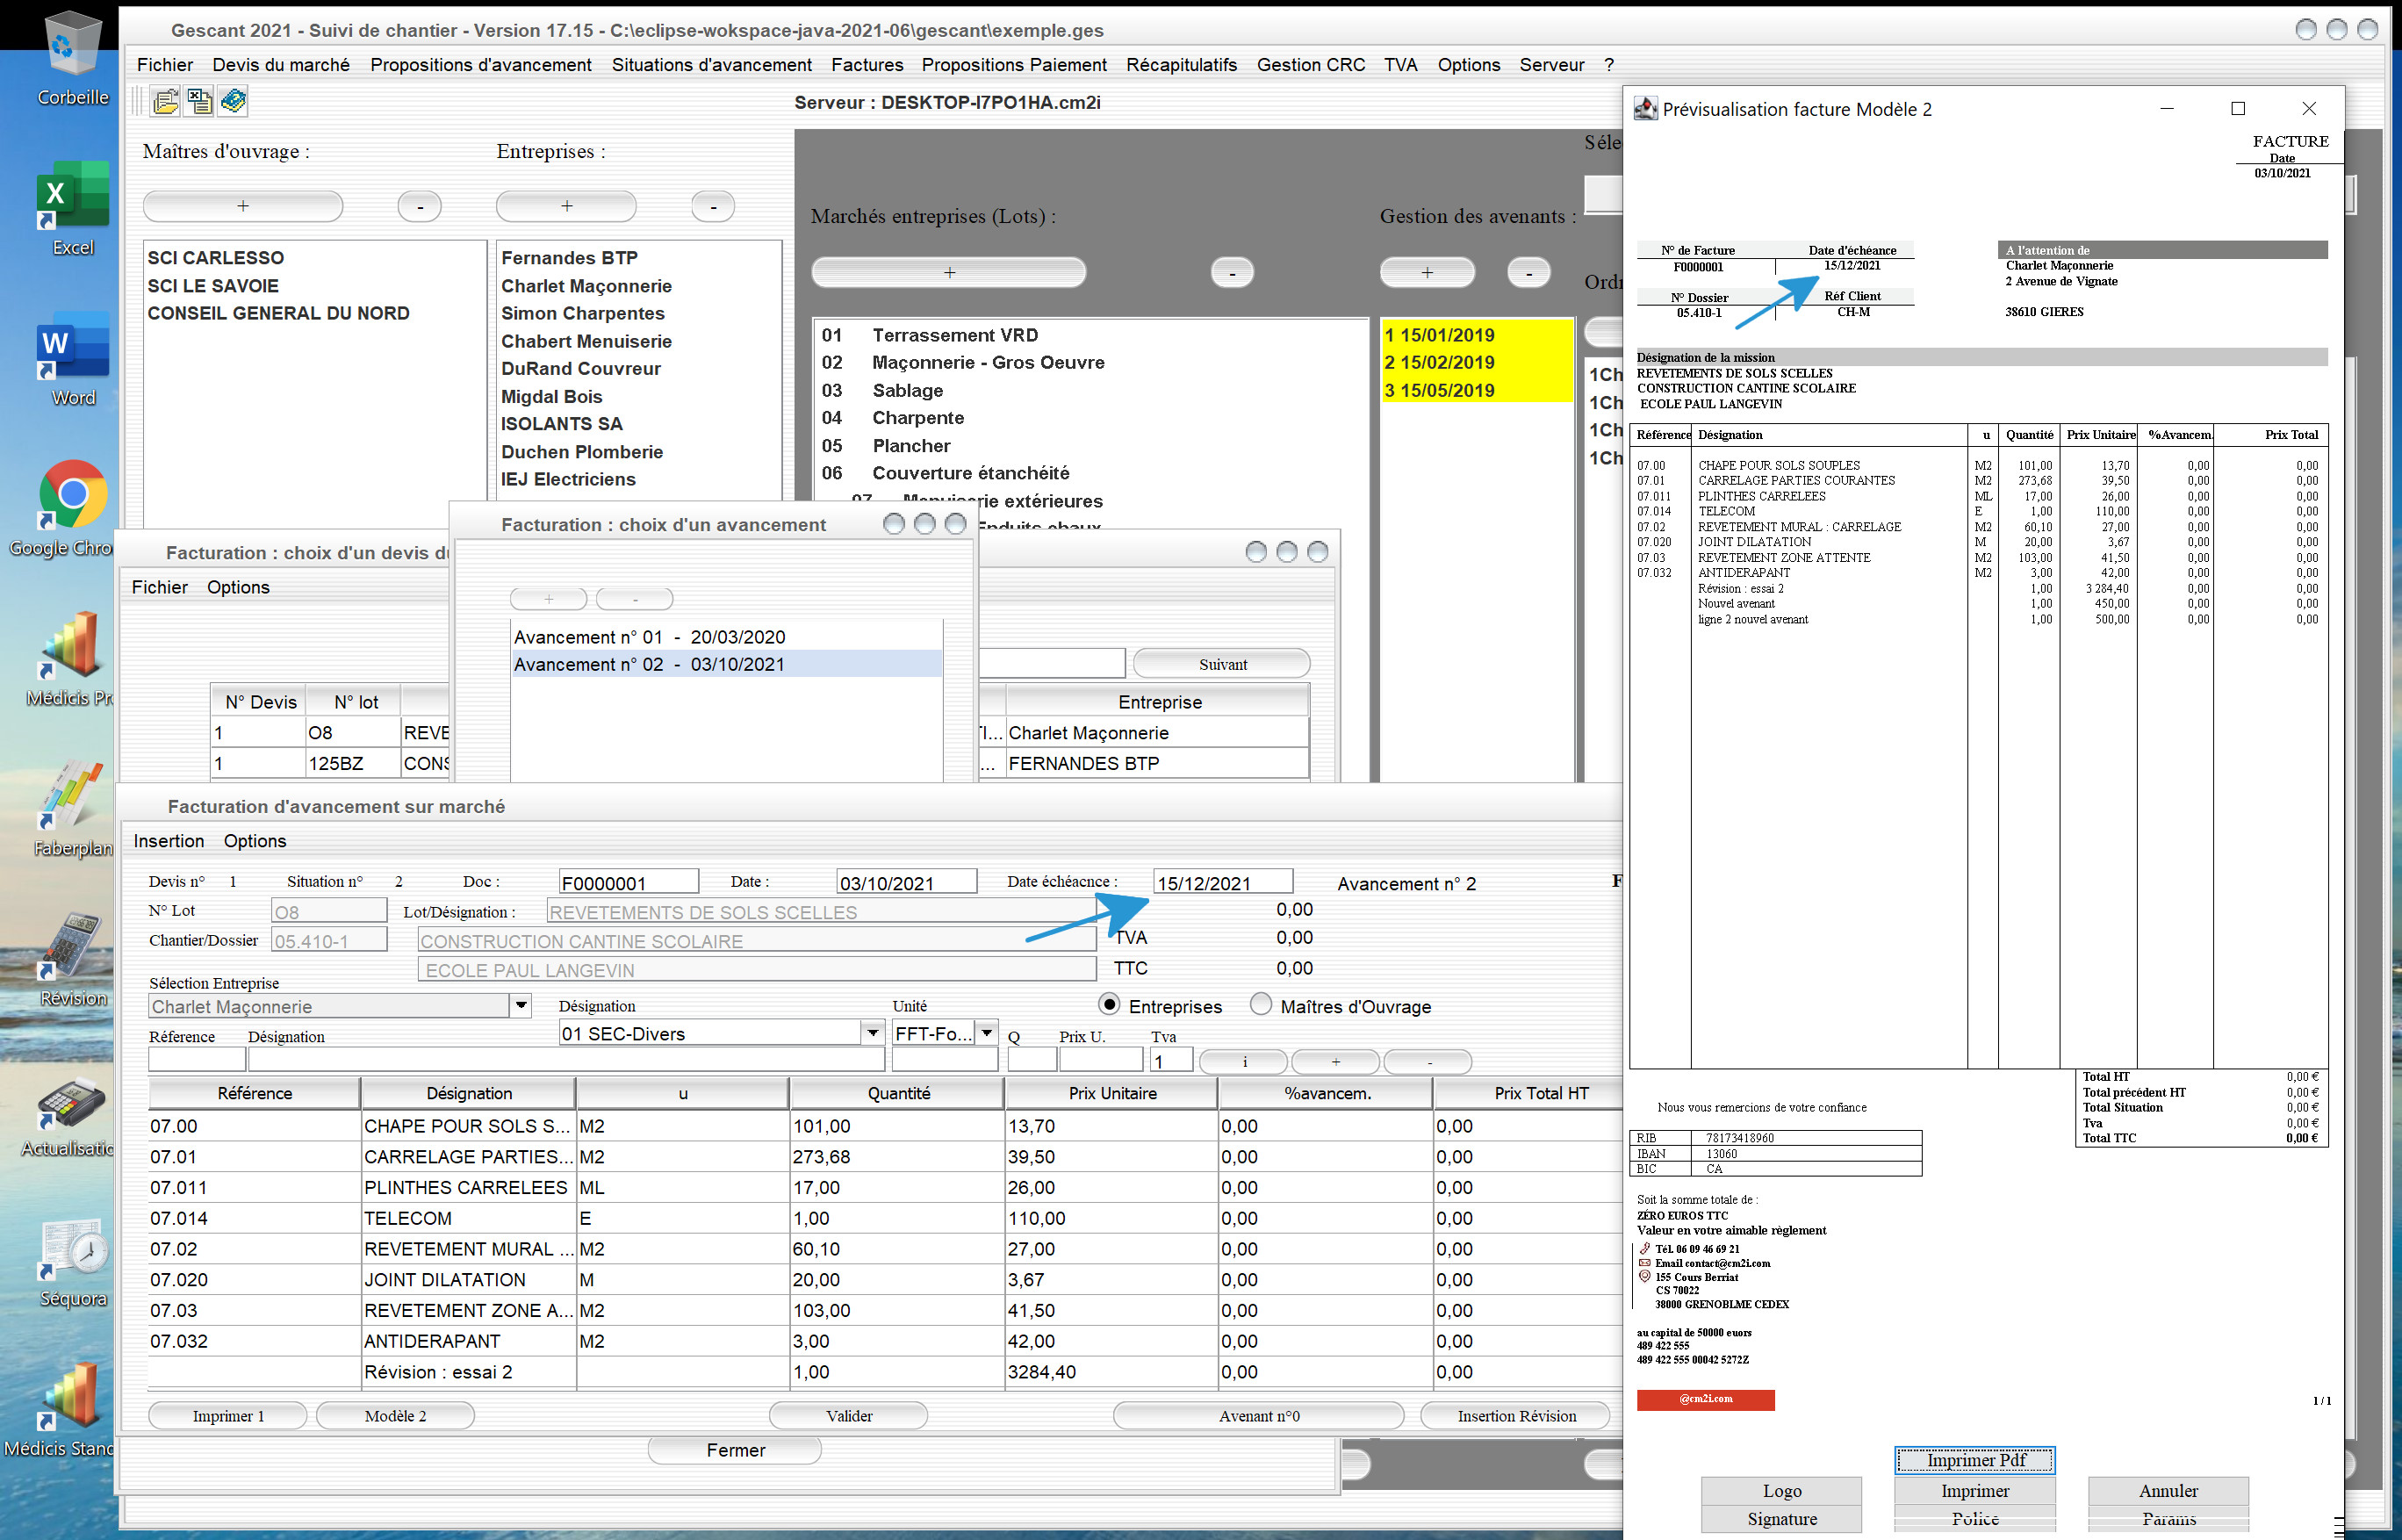Click the Annuler button in preview
Image resolution: width=2402 pixels, height=1540 pixels.
2168,1490
